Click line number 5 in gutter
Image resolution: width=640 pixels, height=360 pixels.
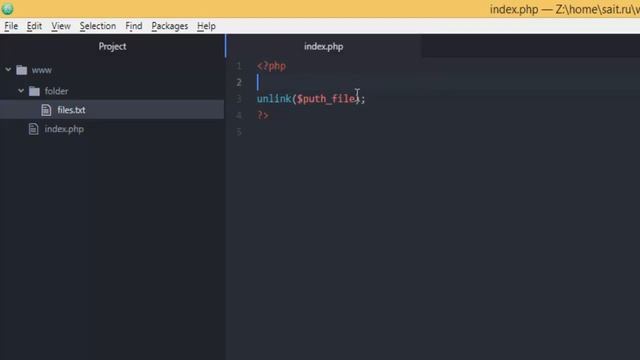click(239, 132)
